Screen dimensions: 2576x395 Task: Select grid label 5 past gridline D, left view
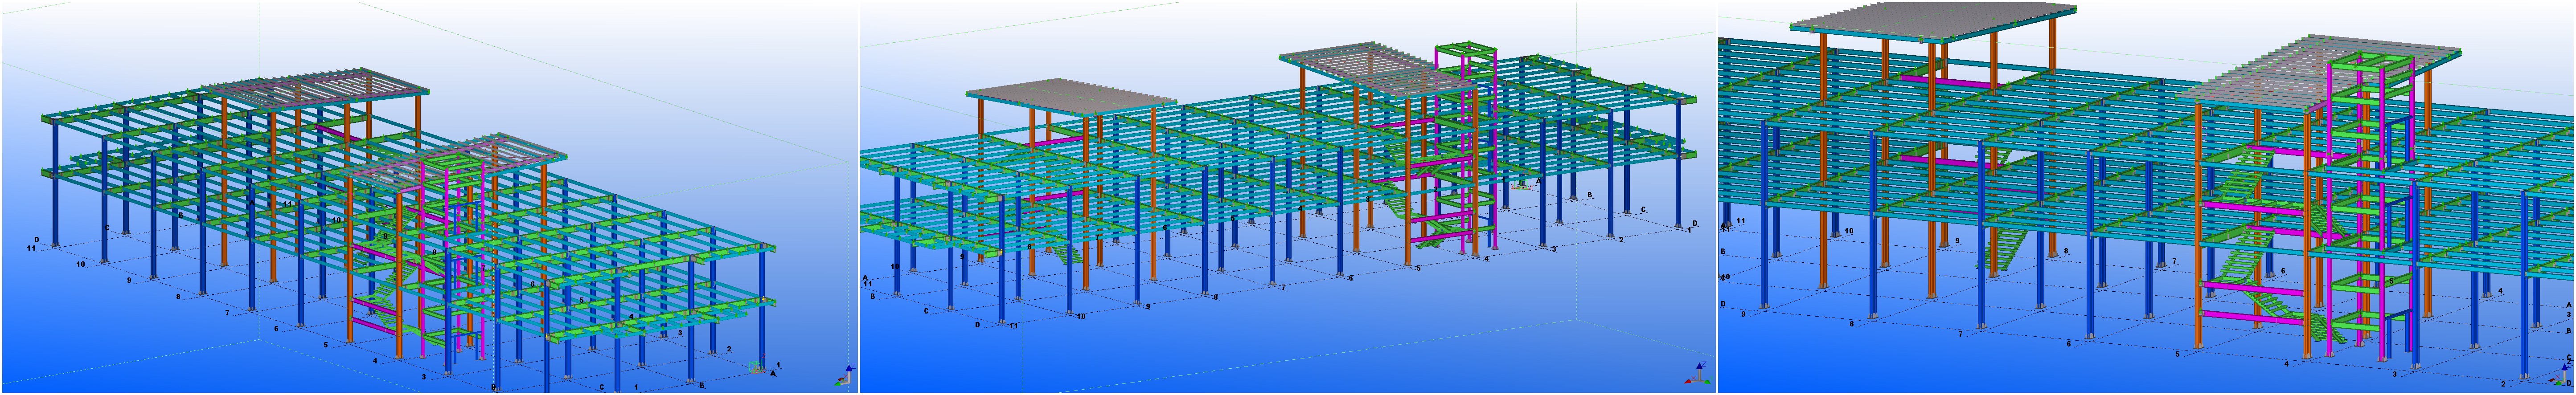(x=326, y=345)
